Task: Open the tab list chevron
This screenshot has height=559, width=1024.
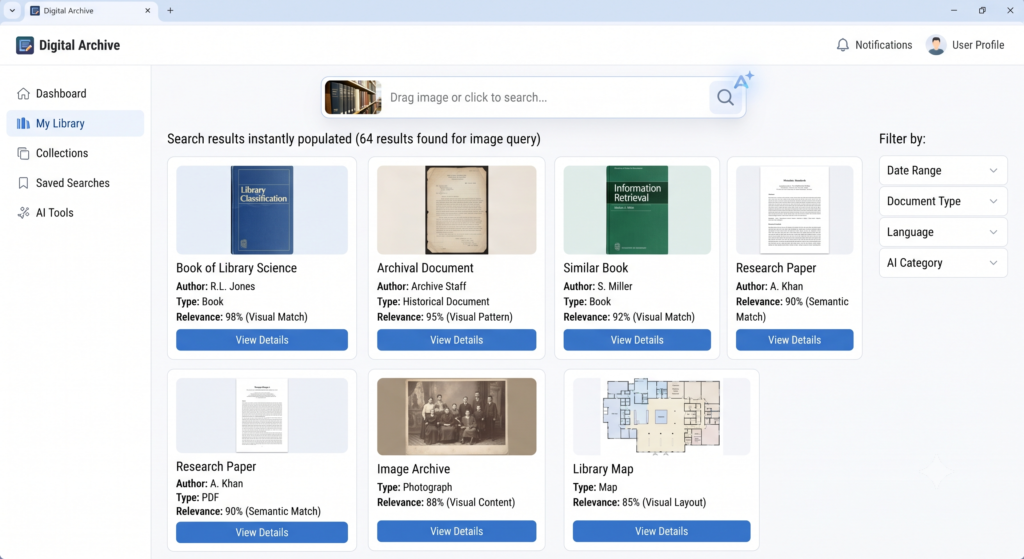Action: [x=12, y=10]
